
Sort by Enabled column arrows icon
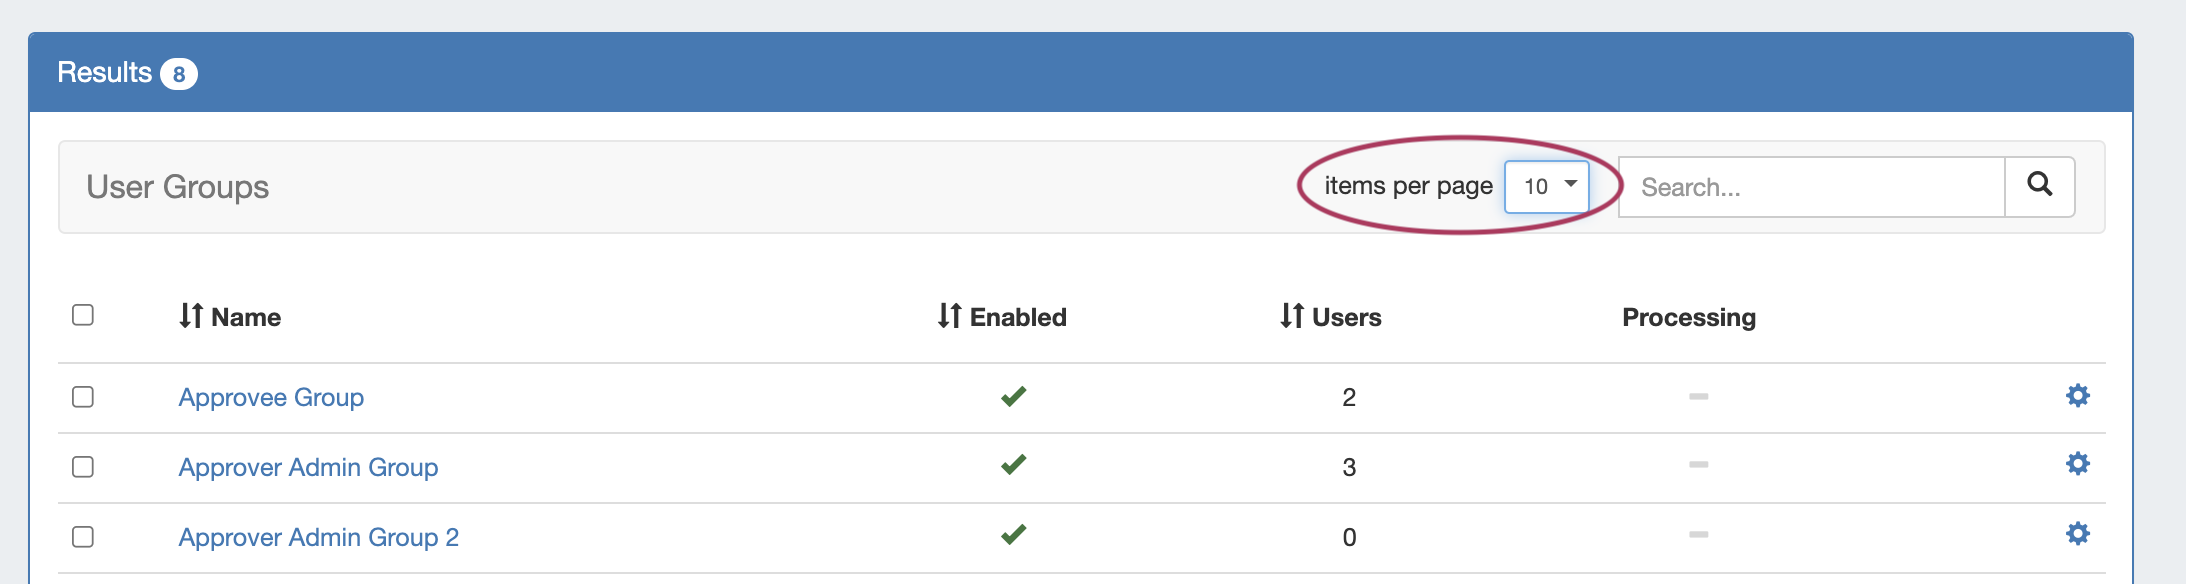pos(949,316)
